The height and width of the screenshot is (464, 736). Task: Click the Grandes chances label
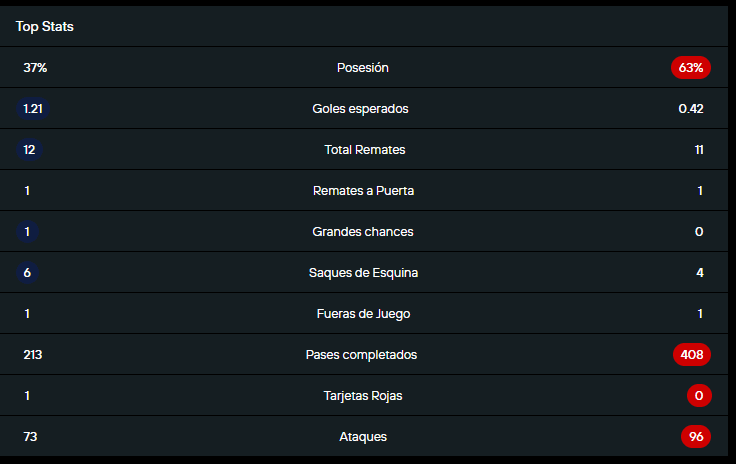pyautogui.click(x=363, y=232)
